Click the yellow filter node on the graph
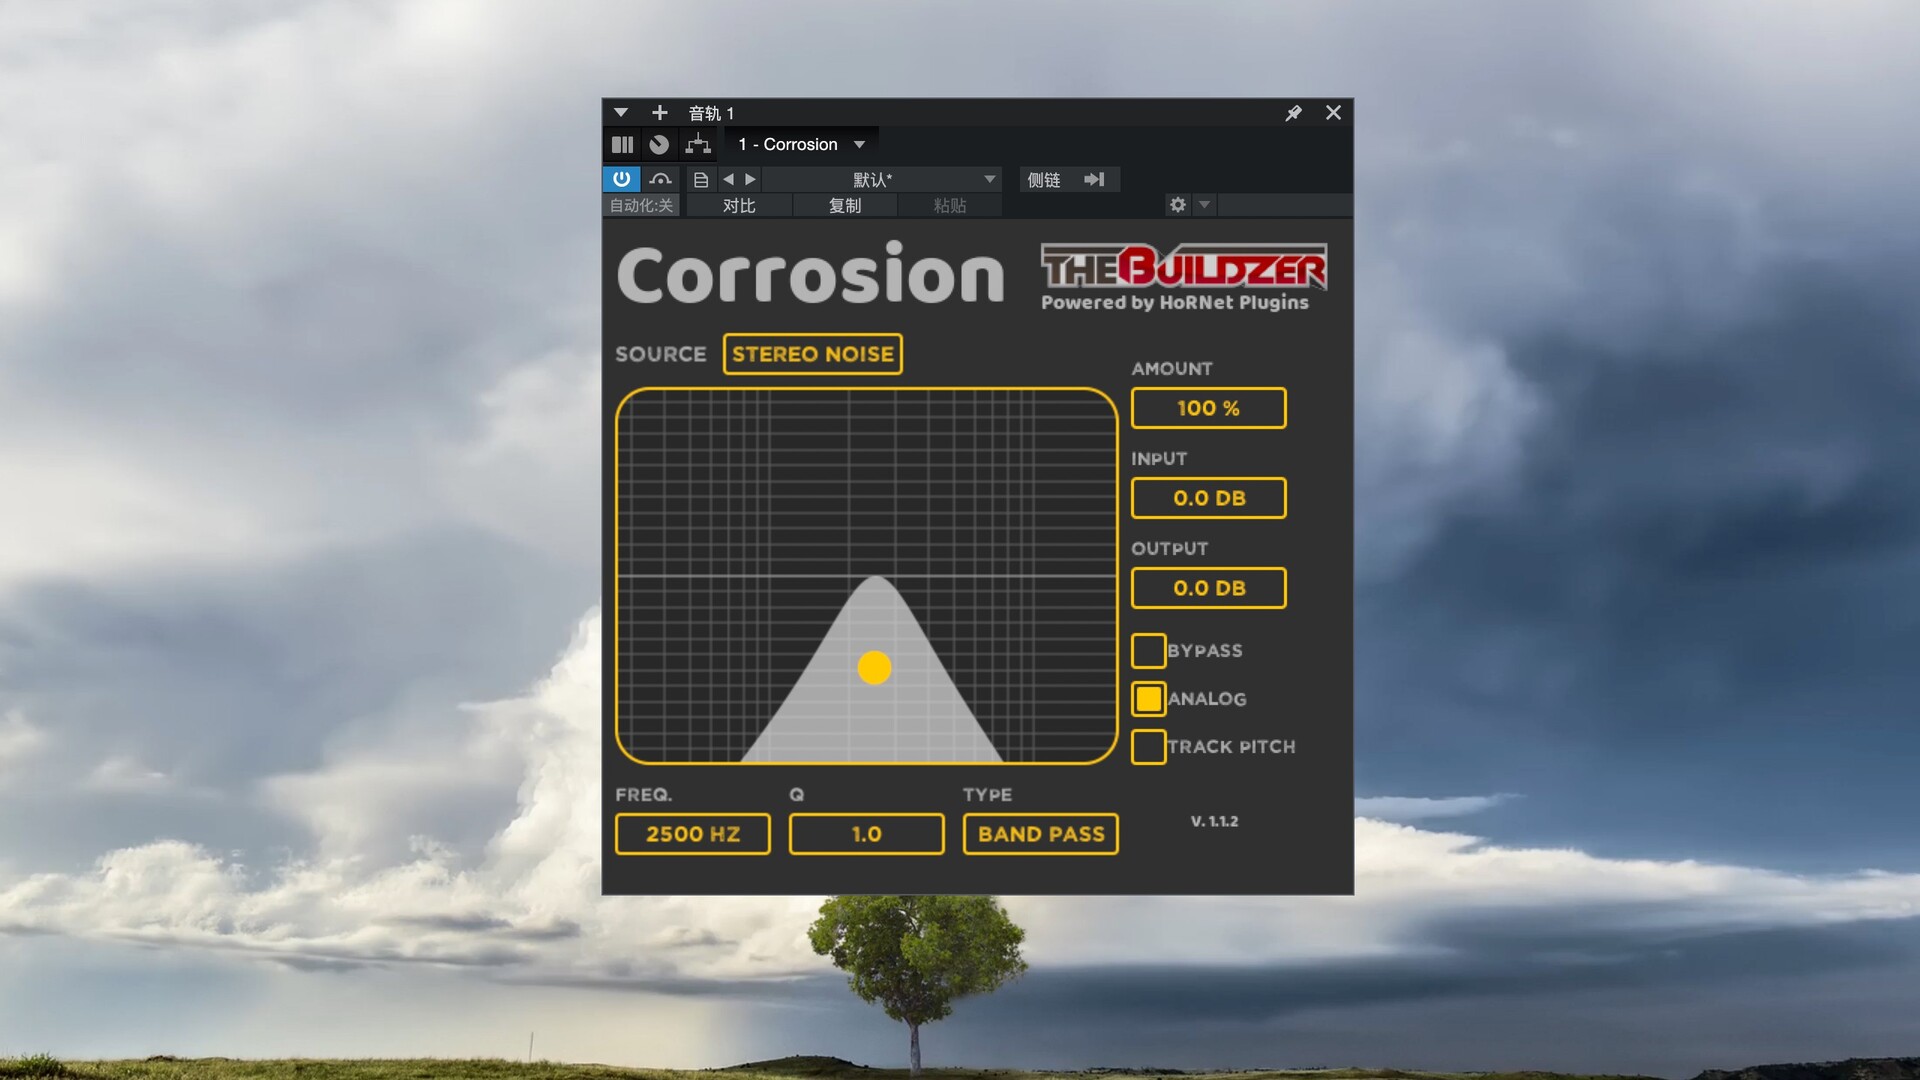 875,666
